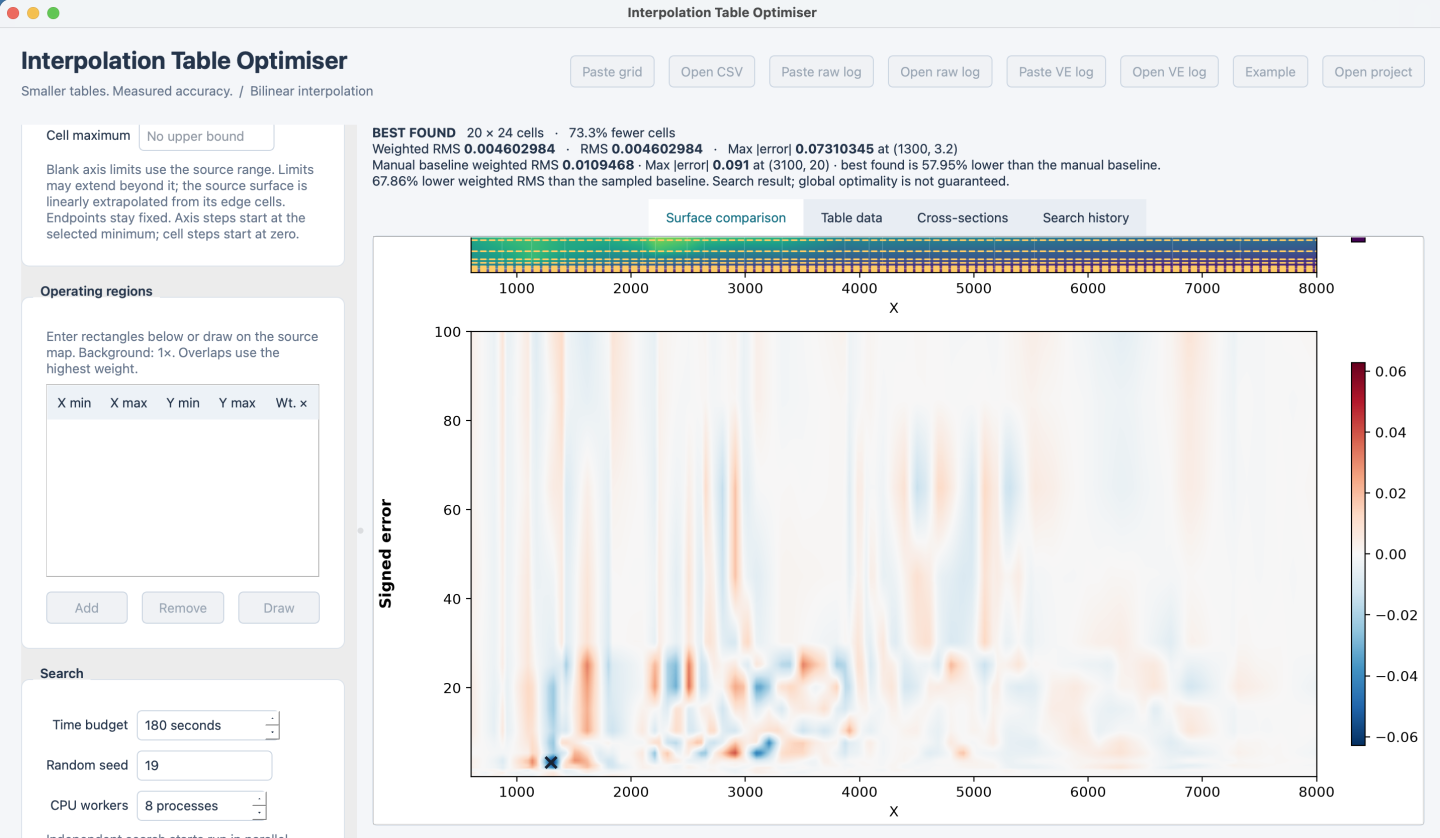
Task: Click the X max column header
Action: [x=128, y=403]
